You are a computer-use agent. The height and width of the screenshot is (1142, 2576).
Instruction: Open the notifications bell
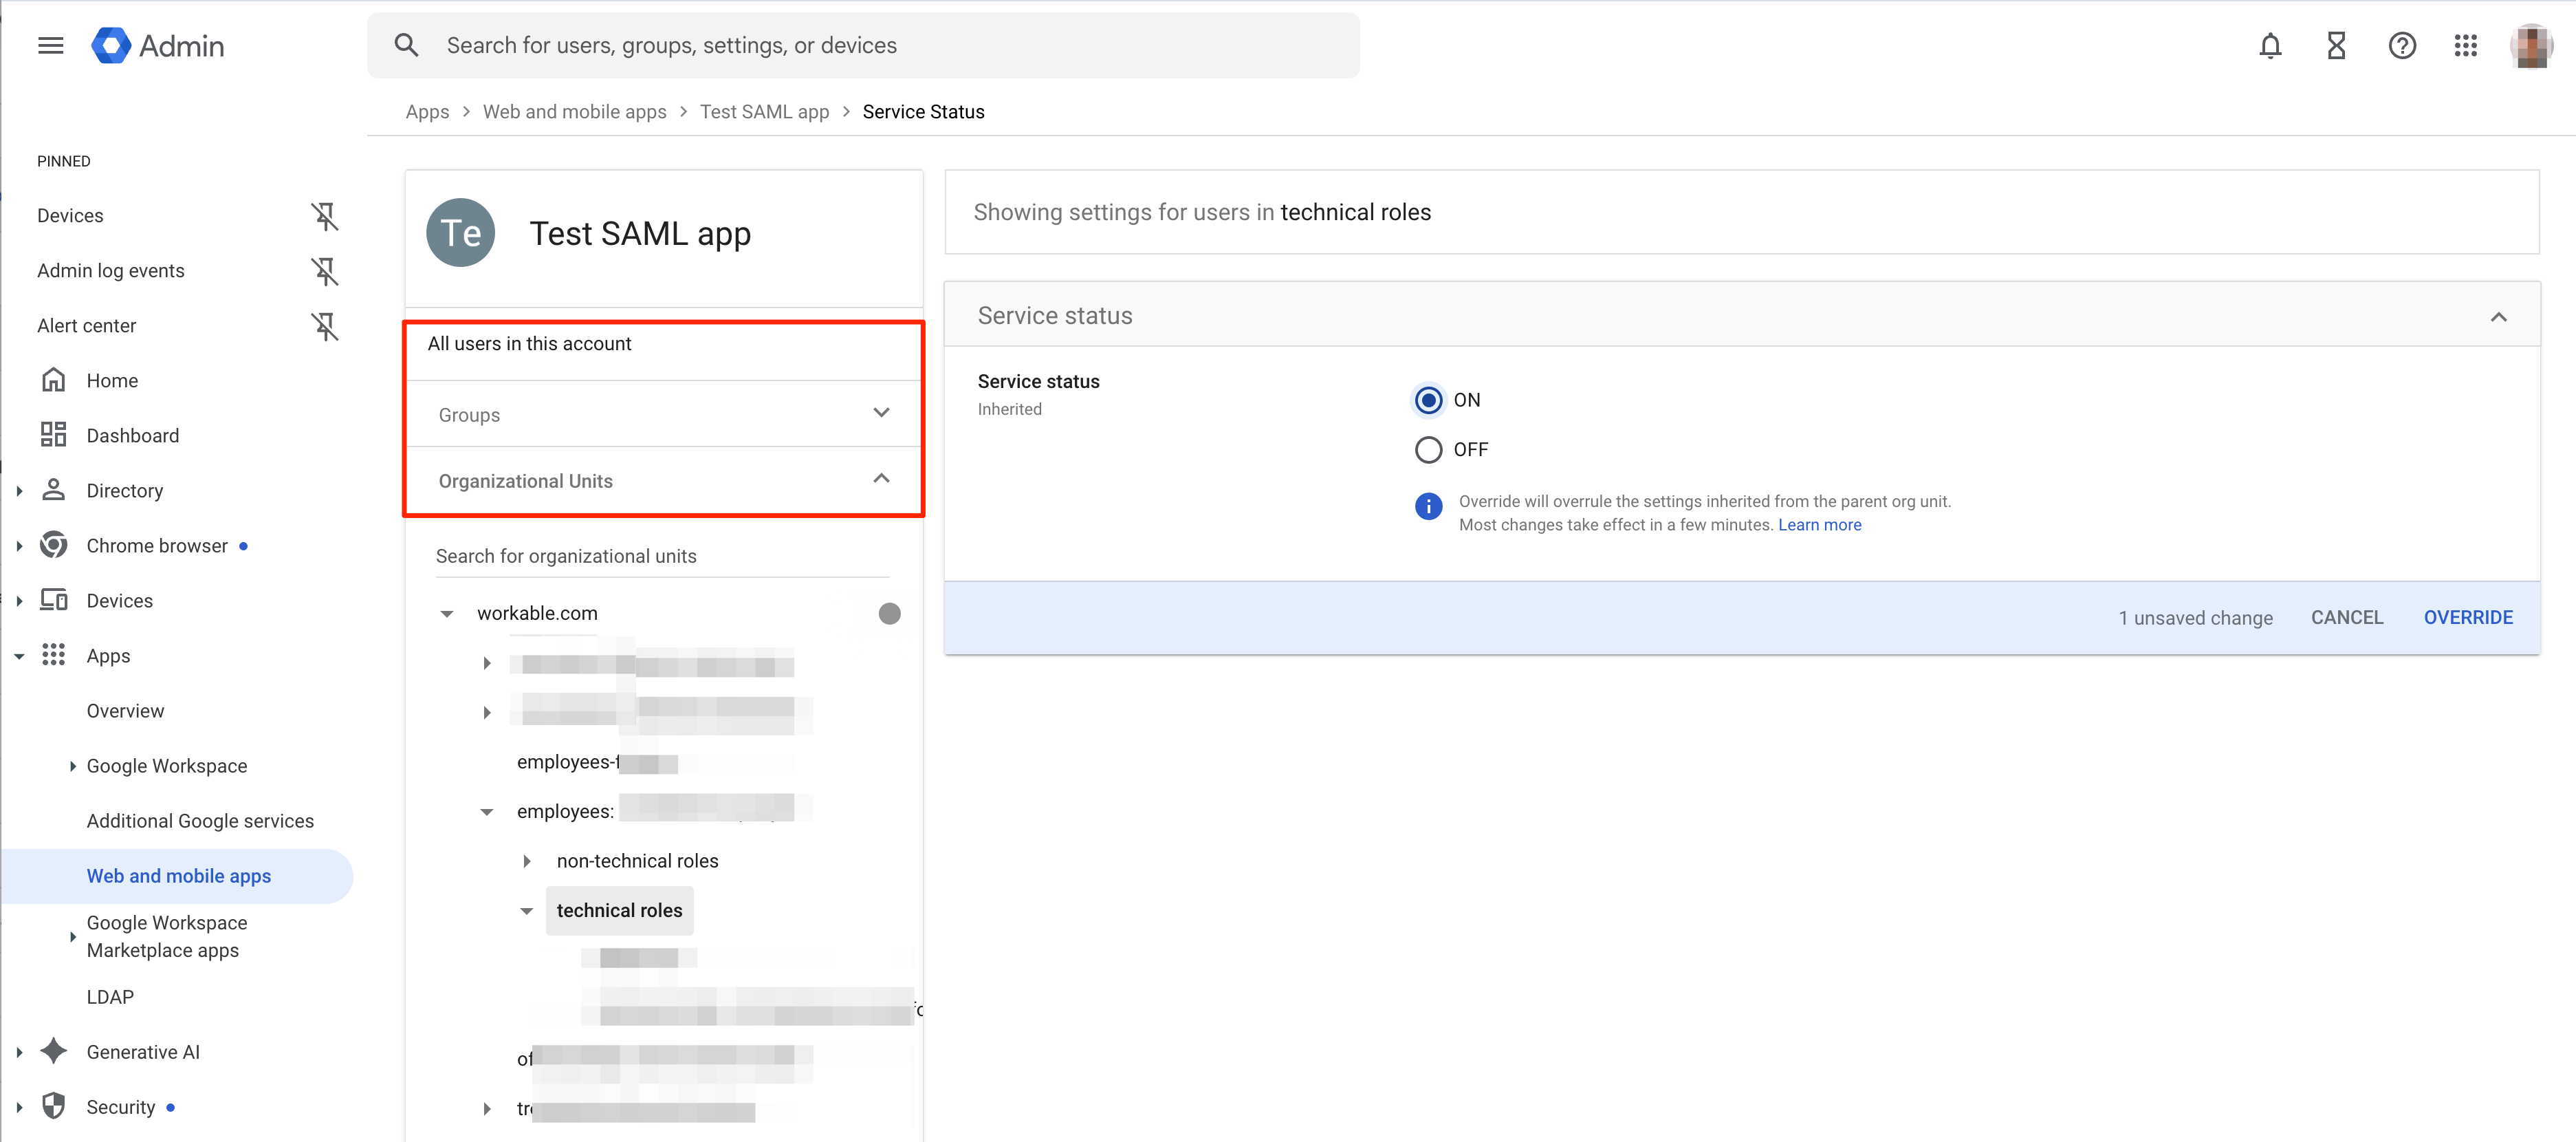tap(2270, 46)
